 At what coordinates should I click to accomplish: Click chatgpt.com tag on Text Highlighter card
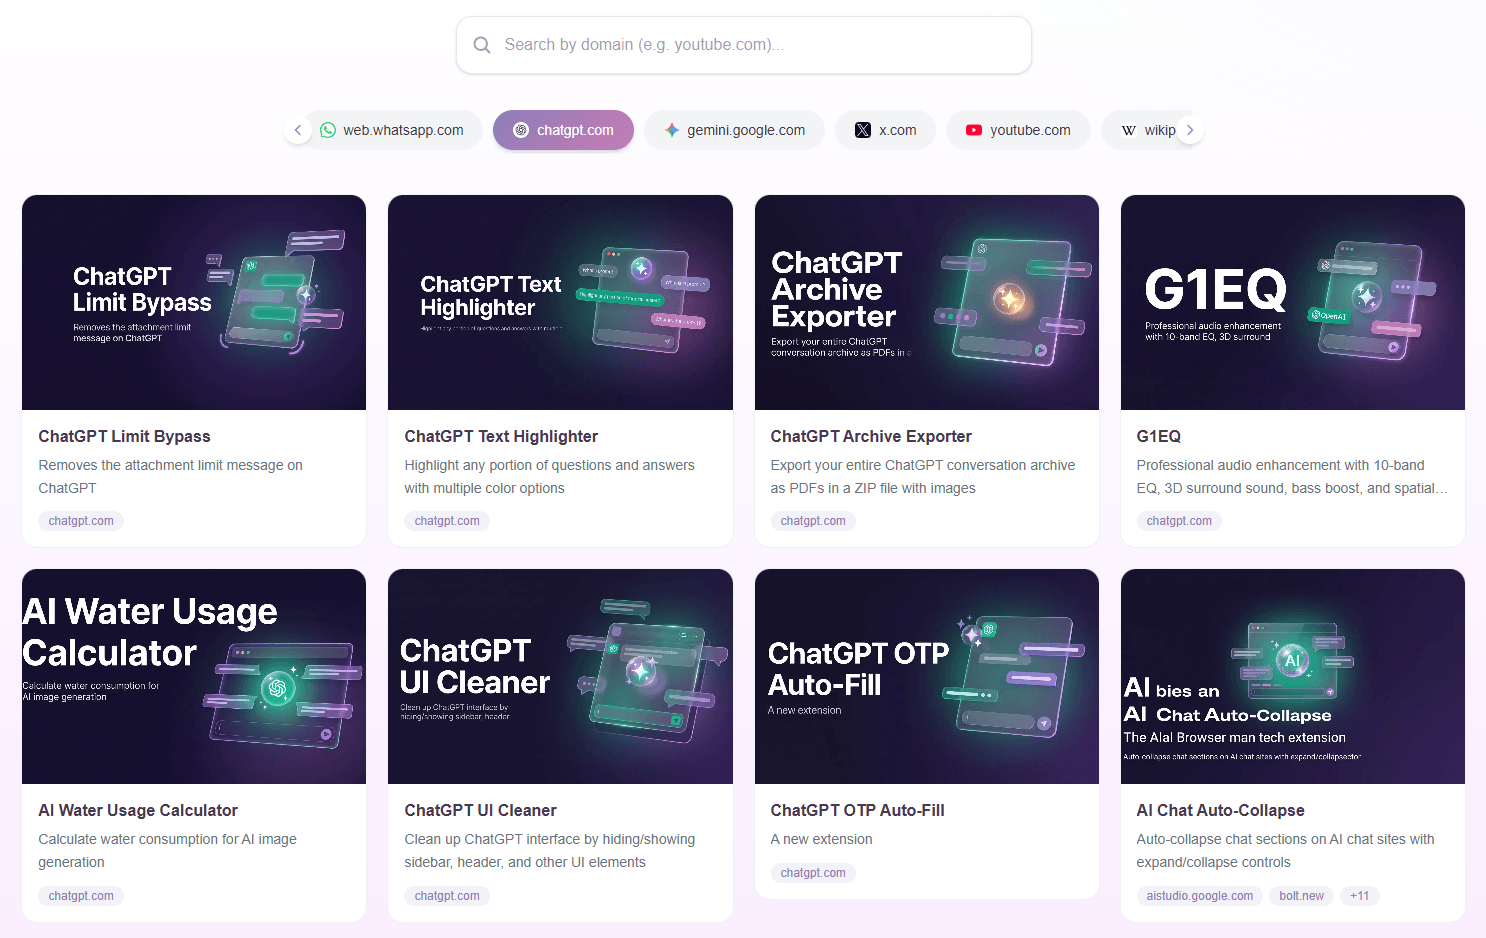point(447,521)
